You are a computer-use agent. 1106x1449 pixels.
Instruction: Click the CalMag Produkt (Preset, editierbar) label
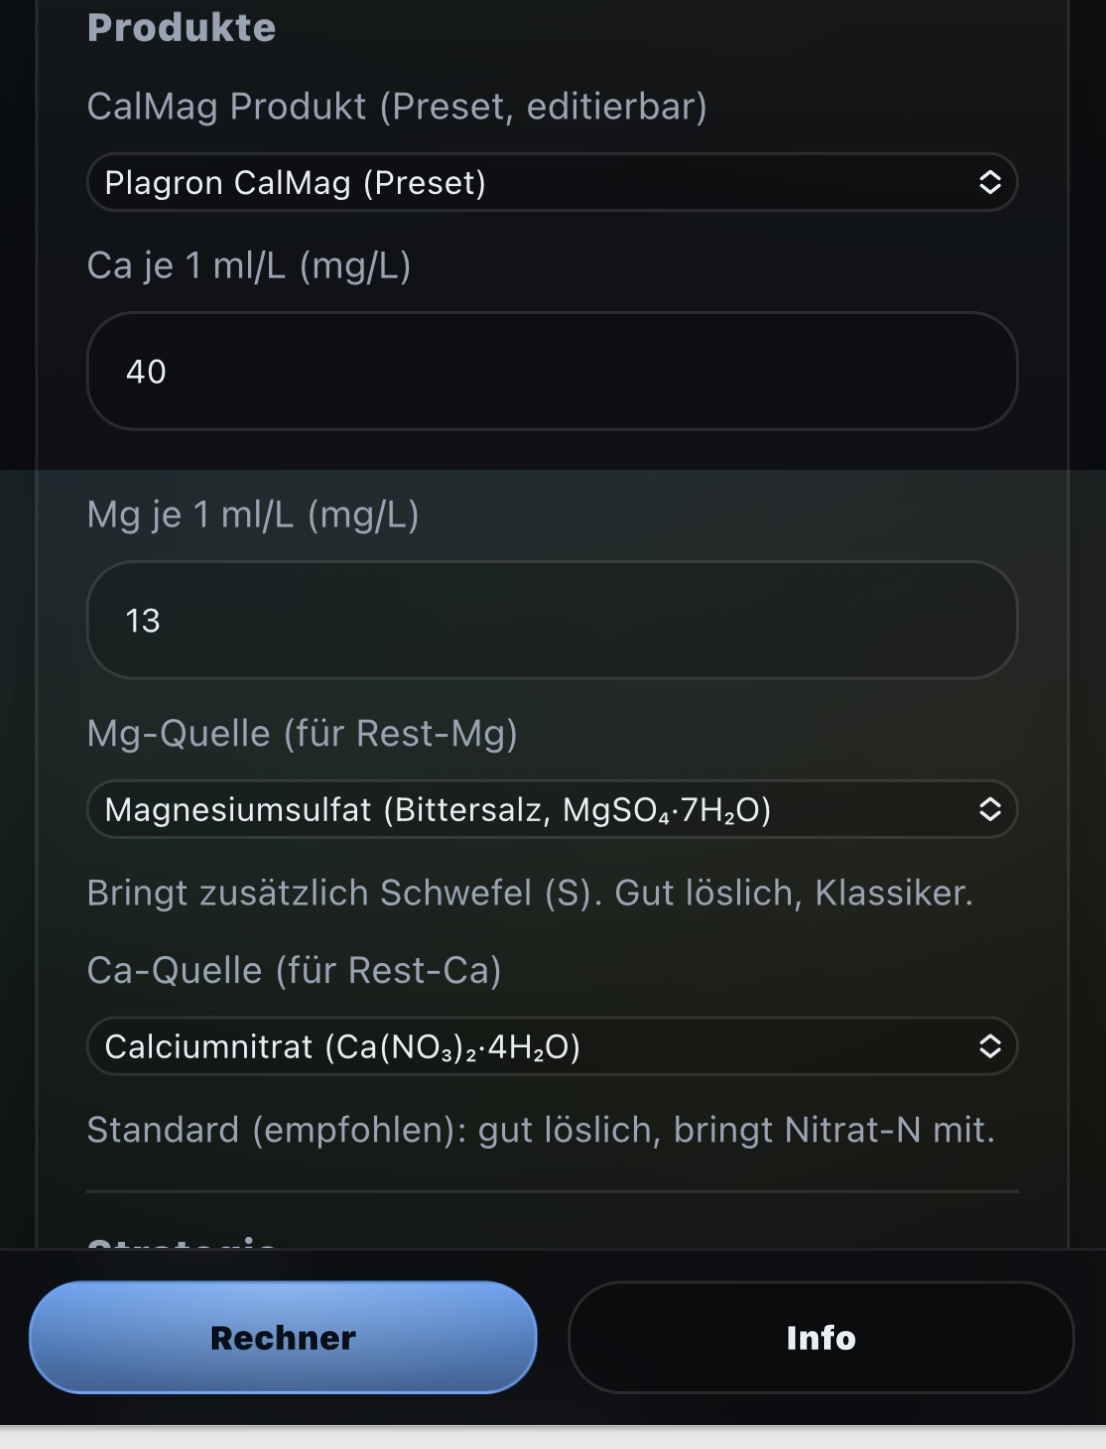(397, 106)
